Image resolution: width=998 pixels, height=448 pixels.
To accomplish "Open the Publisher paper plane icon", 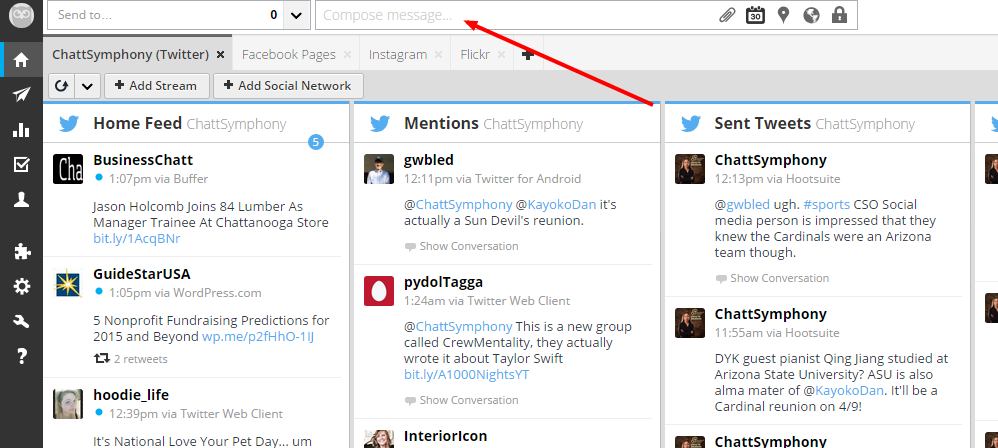I will tap(21, 95).
